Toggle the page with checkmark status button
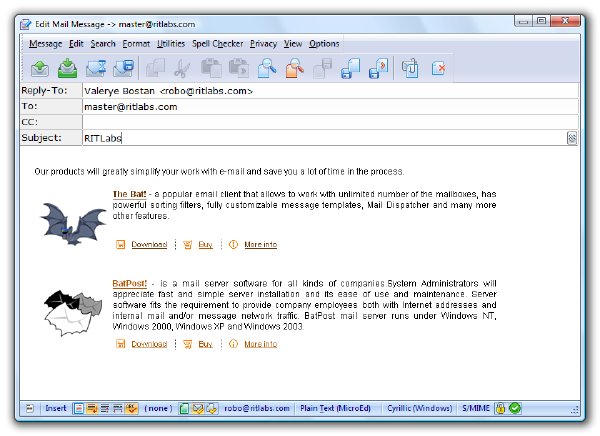Viewport: 600px width, 436px height. tap(211, 408)
